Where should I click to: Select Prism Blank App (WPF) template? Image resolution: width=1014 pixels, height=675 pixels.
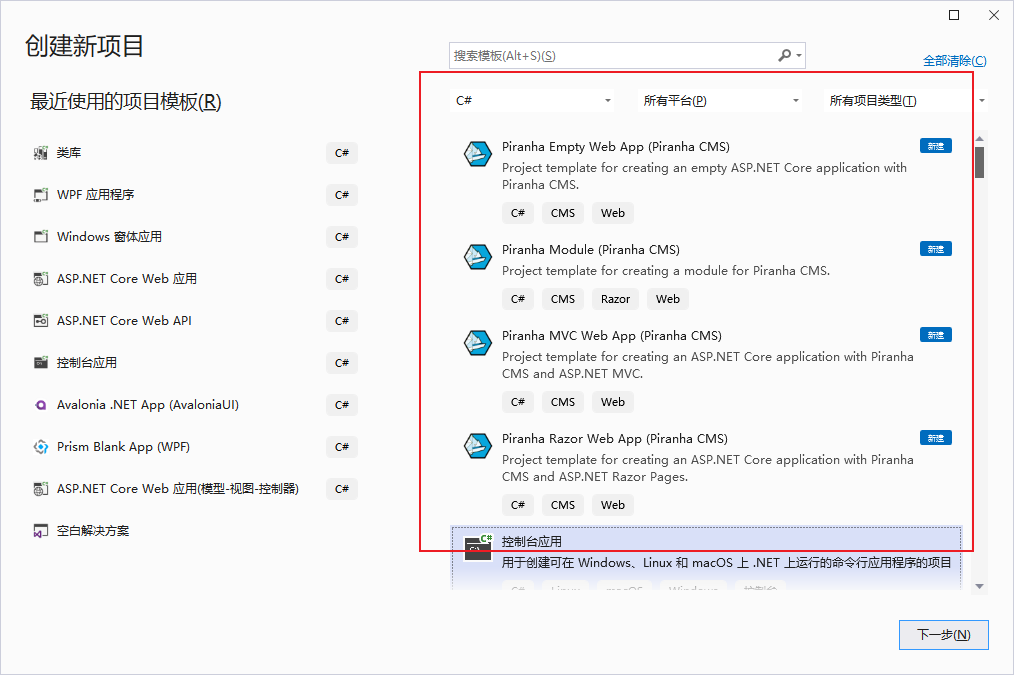195,447
